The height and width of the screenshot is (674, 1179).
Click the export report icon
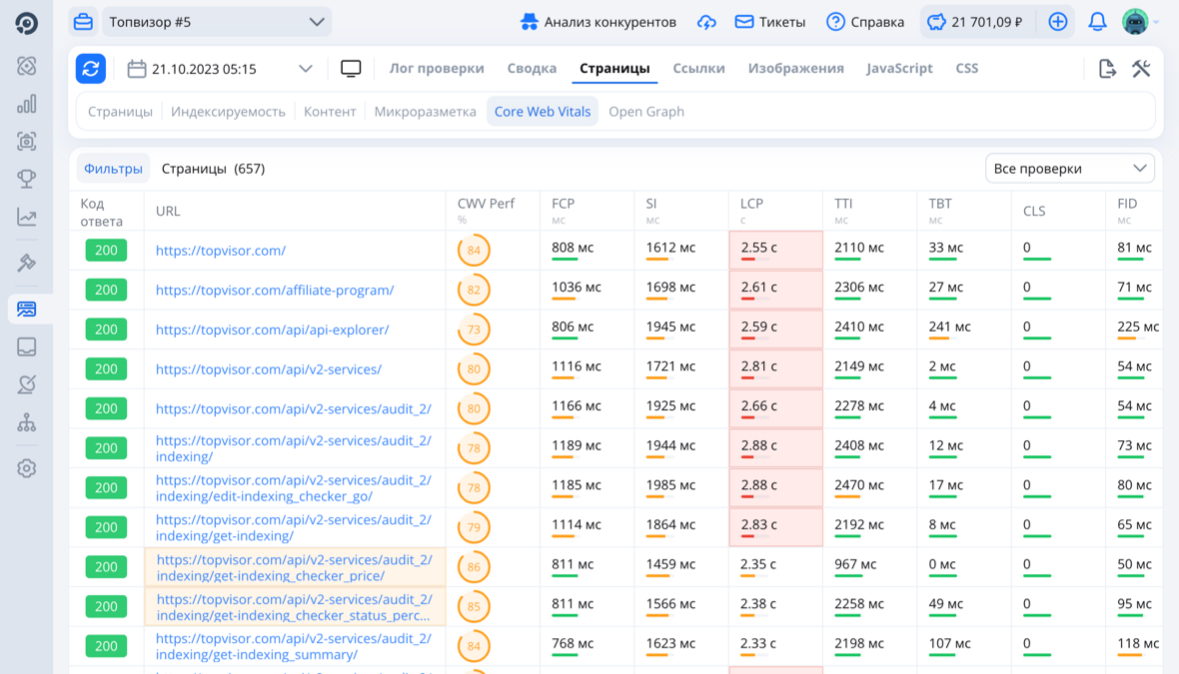pos(1107,69)
